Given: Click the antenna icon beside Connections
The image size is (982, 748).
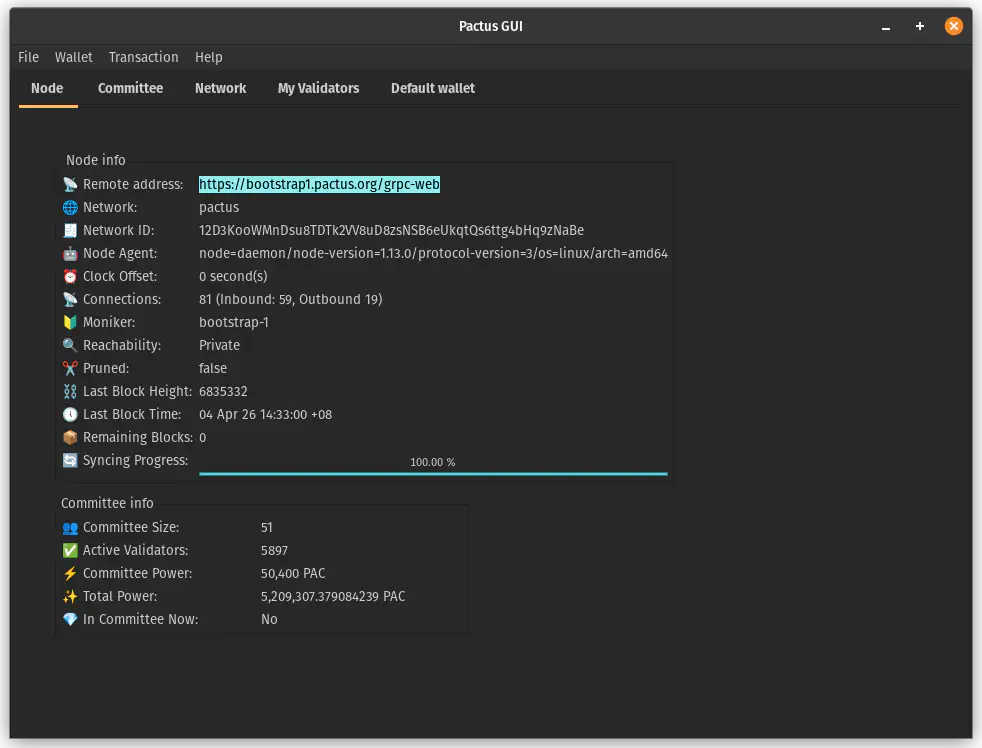Looking at the screenshot, I should 70,299.
